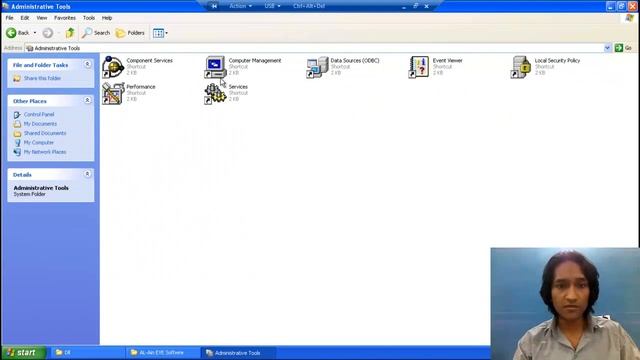Open the Search toolbar button
Image resolution: width=640 pixels, height=360 pixels.
click(x=96, y=33)
